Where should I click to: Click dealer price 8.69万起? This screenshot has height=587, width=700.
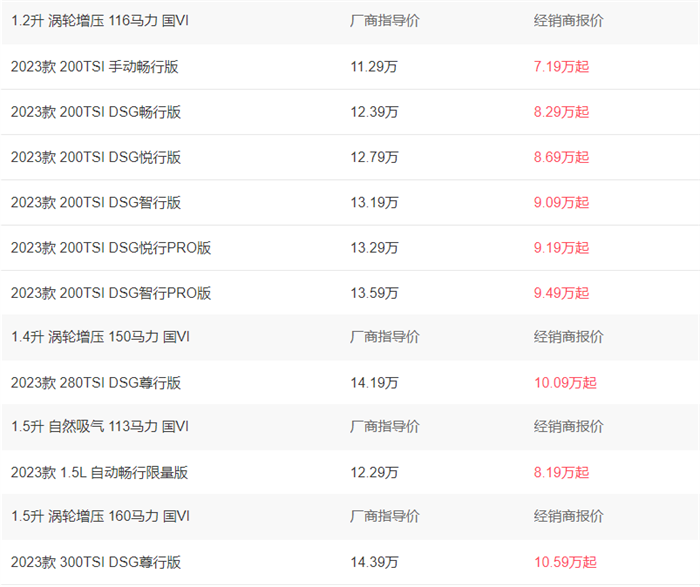561,157
